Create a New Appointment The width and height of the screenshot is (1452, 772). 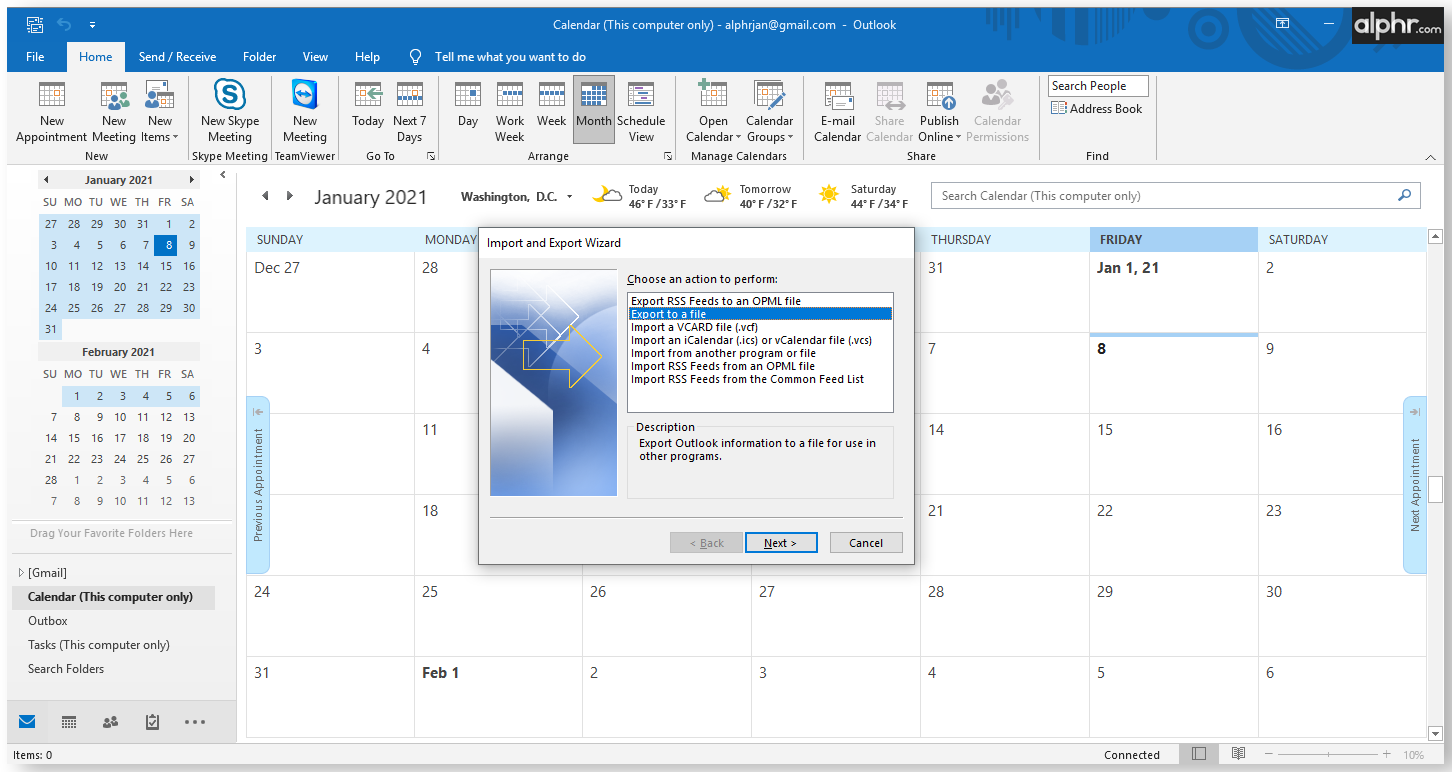coord(51,112)
